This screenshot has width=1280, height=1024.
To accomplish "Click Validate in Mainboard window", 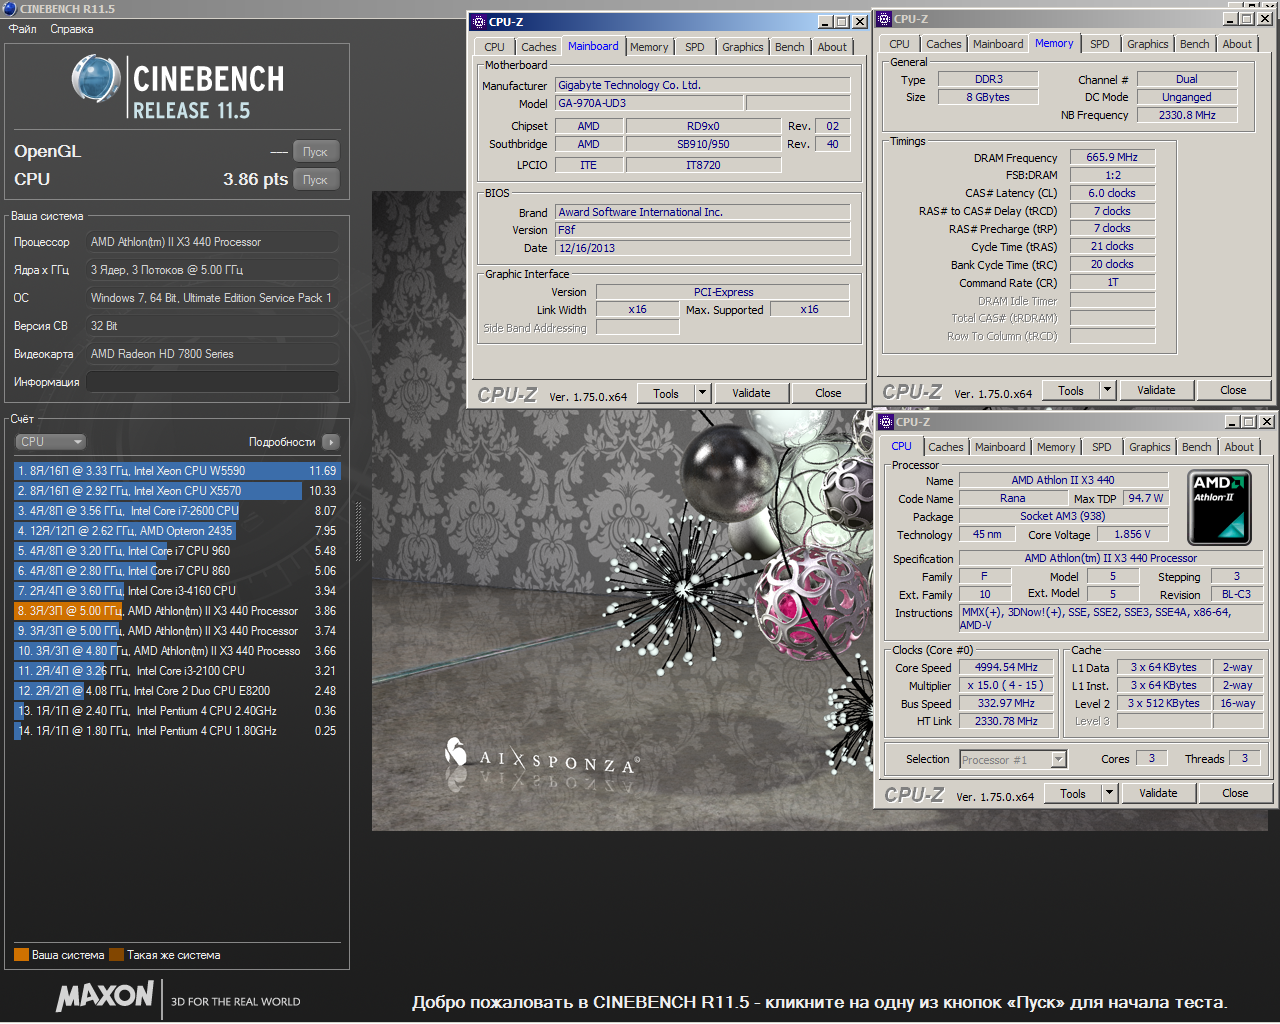I will (751, 393).
